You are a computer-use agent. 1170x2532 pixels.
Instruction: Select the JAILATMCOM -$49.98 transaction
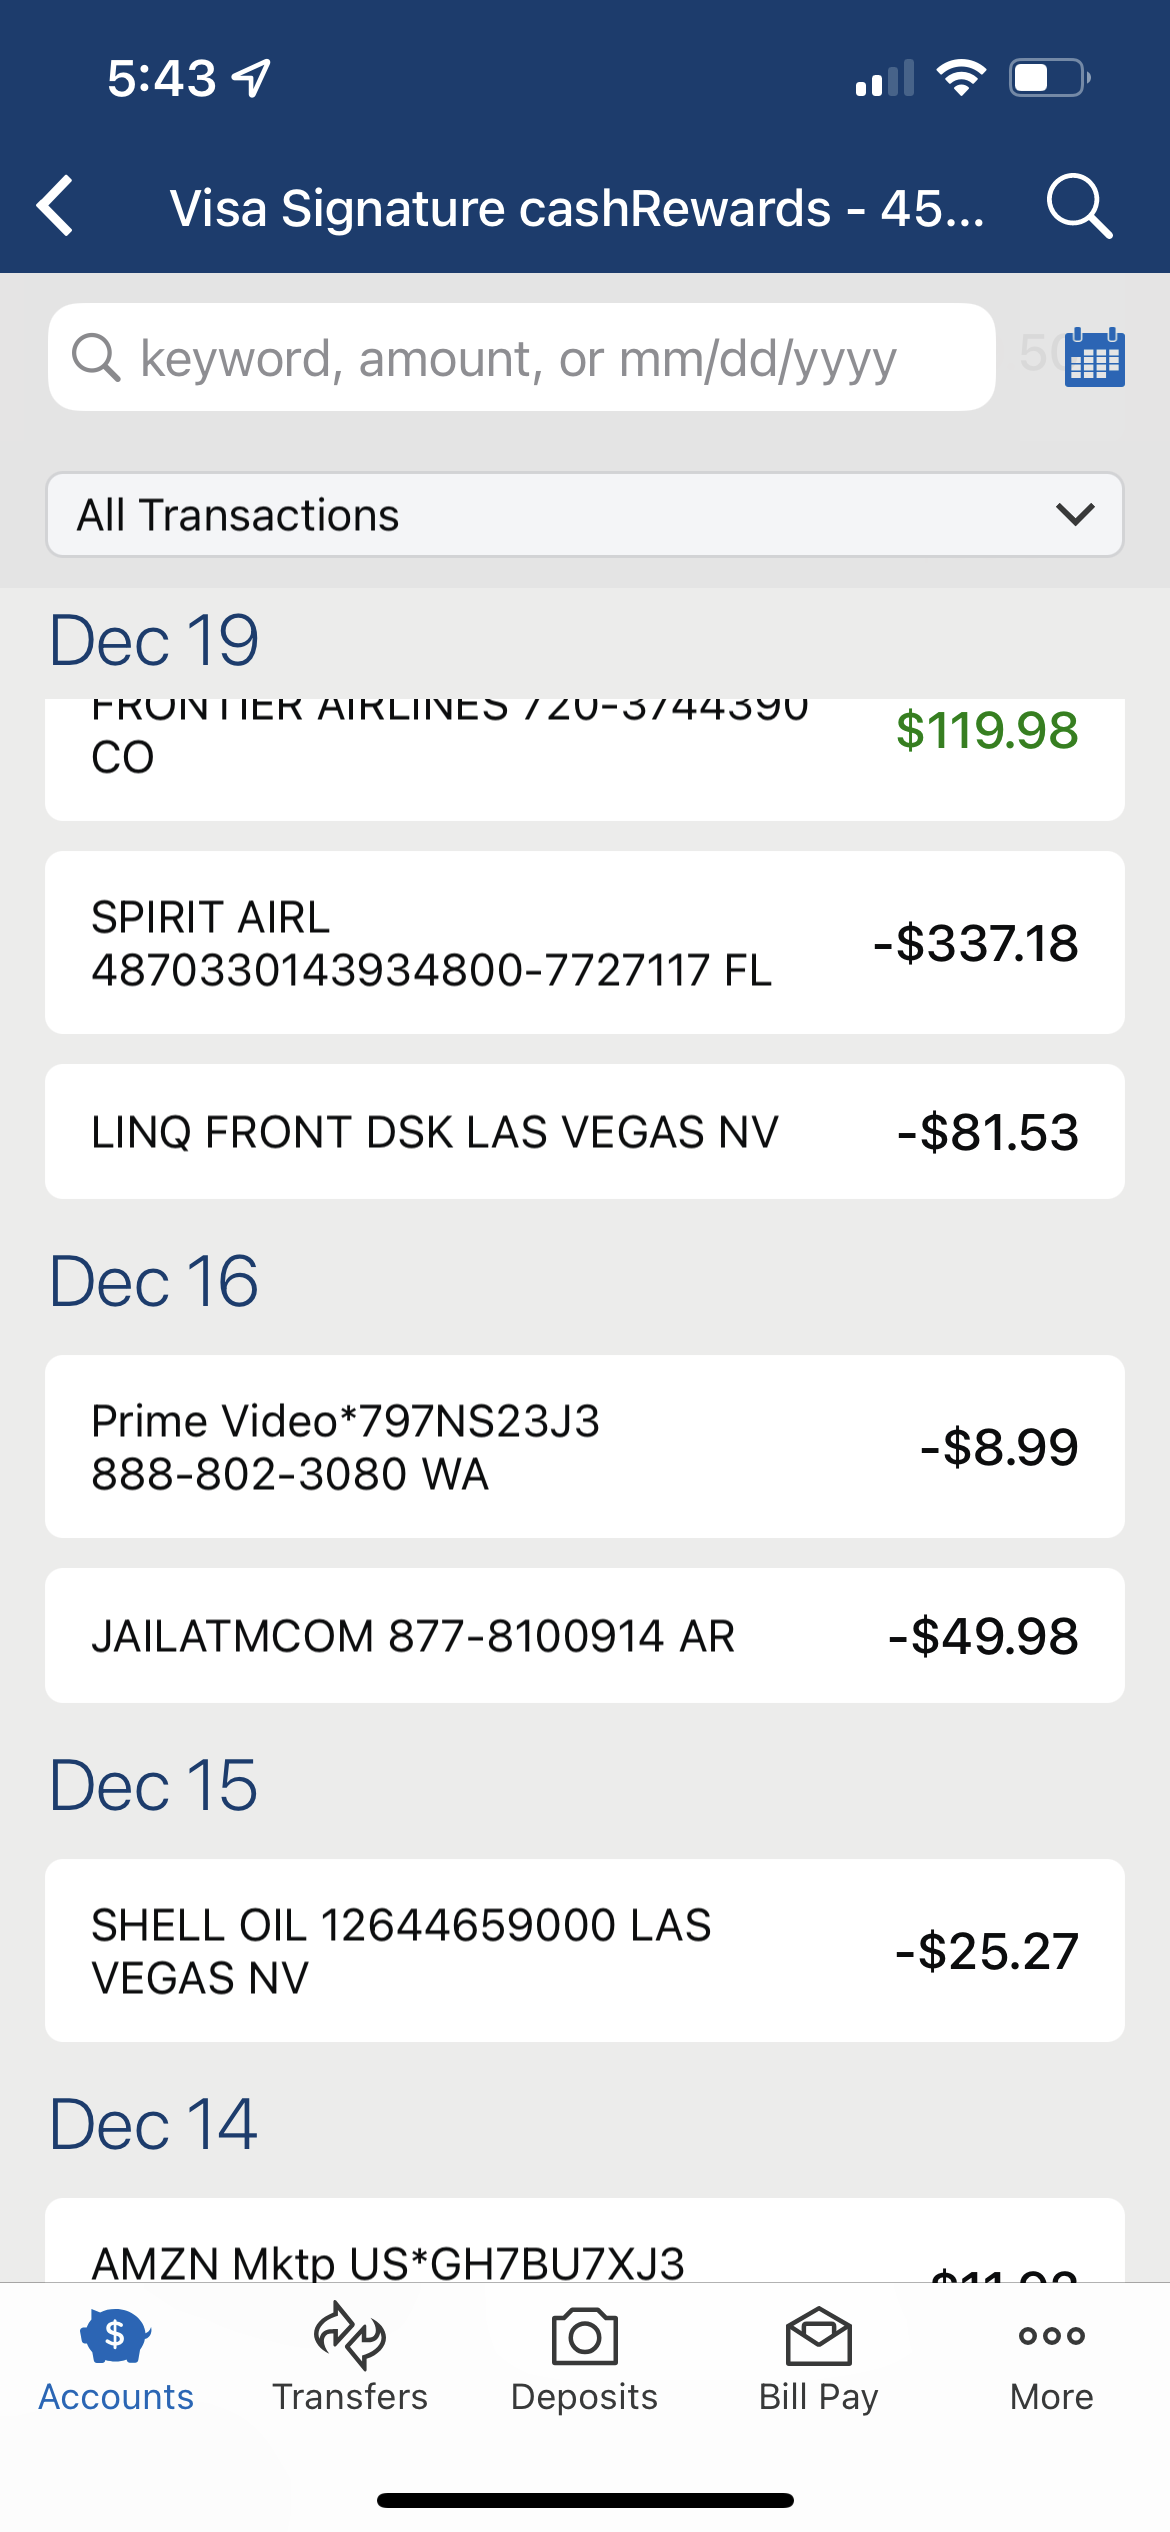pyautogui.click(x=584, y=1636)
